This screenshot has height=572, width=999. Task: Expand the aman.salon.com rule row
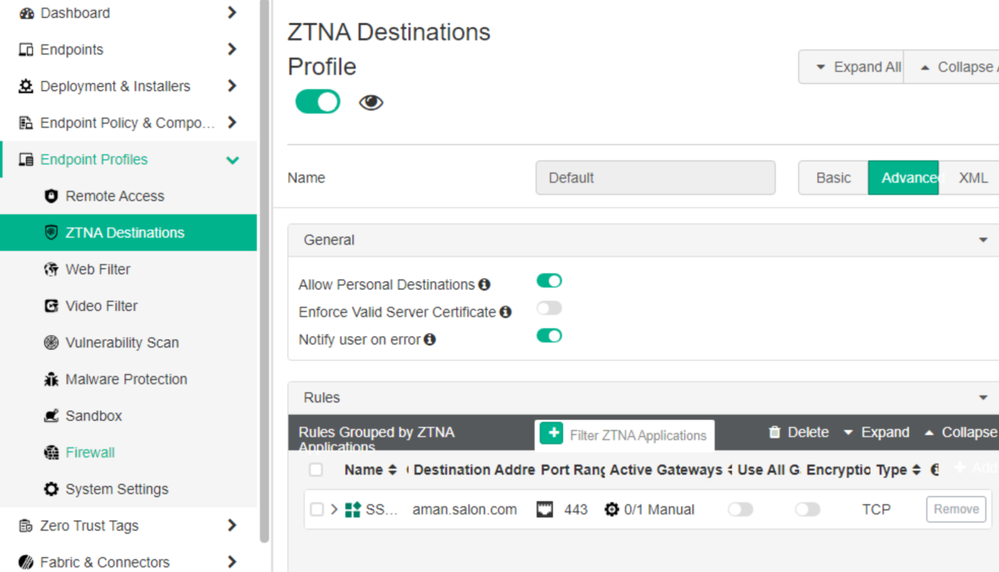coord(335,510)
